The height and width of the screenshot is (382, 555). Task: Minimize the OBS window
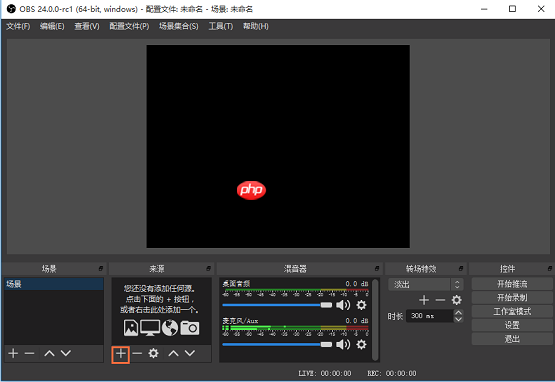pyautogui.click(x=484, y=9)
